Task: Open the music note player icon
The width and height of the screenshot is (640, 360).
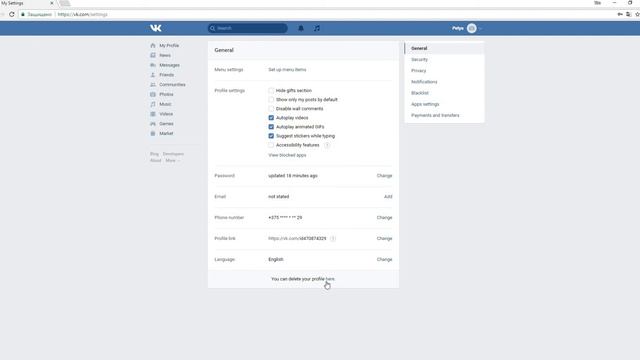Action: coord(317,28)
